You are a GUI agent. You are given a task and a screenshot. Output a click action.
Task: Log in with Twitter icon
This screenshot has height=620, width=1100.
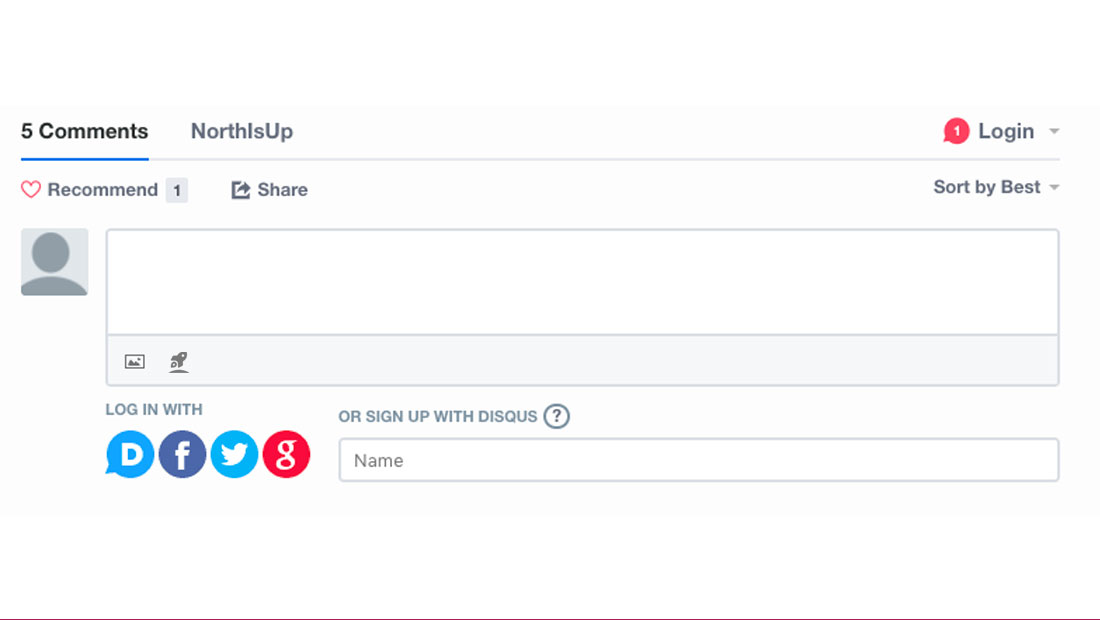[234, 454]
